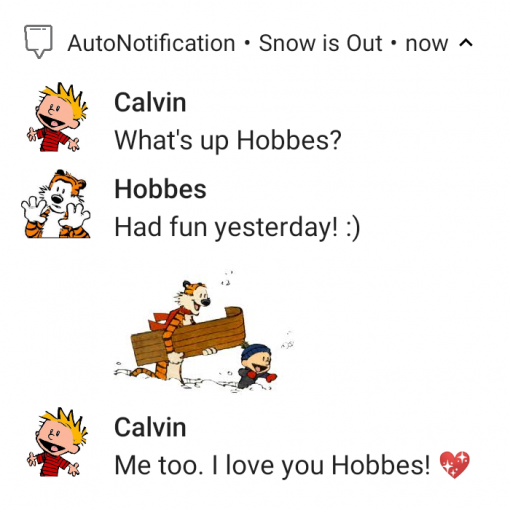Click the smiley ":)" text in Hobbes's message
510x510 pixels.
pos(353,228)
